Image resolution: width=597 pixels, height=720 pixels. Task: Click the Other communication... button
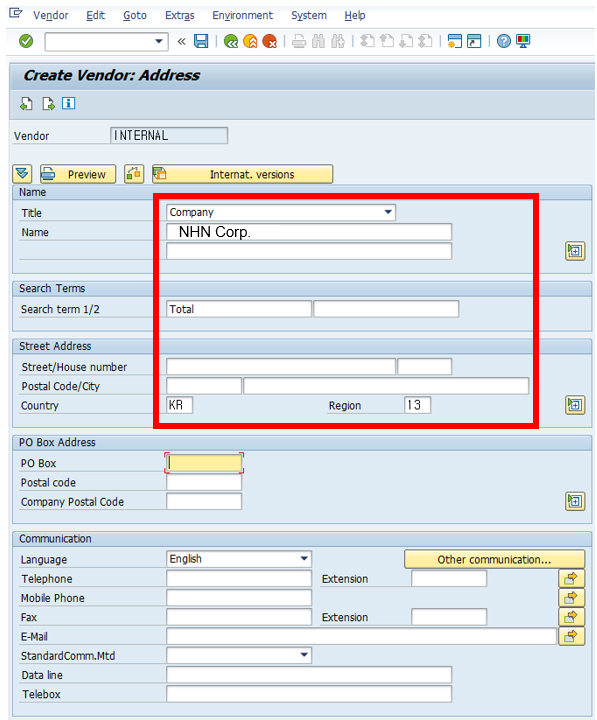[494, 559]
